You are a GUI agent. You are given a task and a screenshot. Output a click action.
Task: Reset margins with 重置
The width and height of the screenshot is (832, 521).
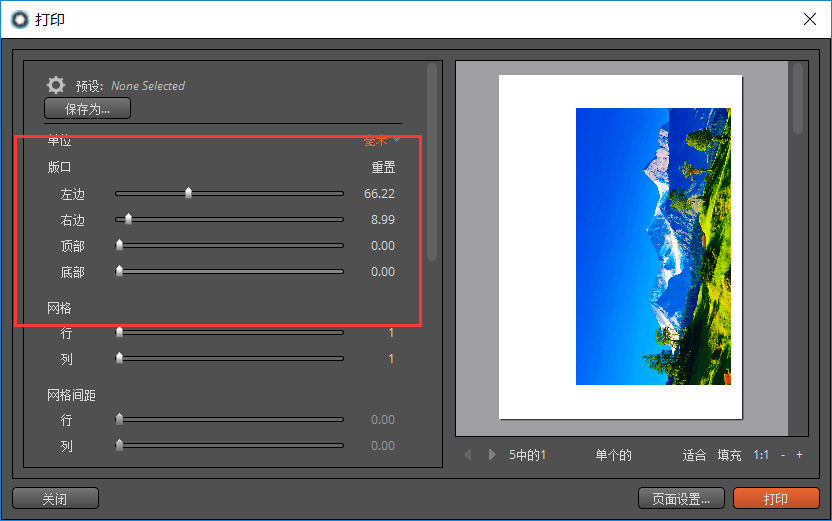(383, 168)
